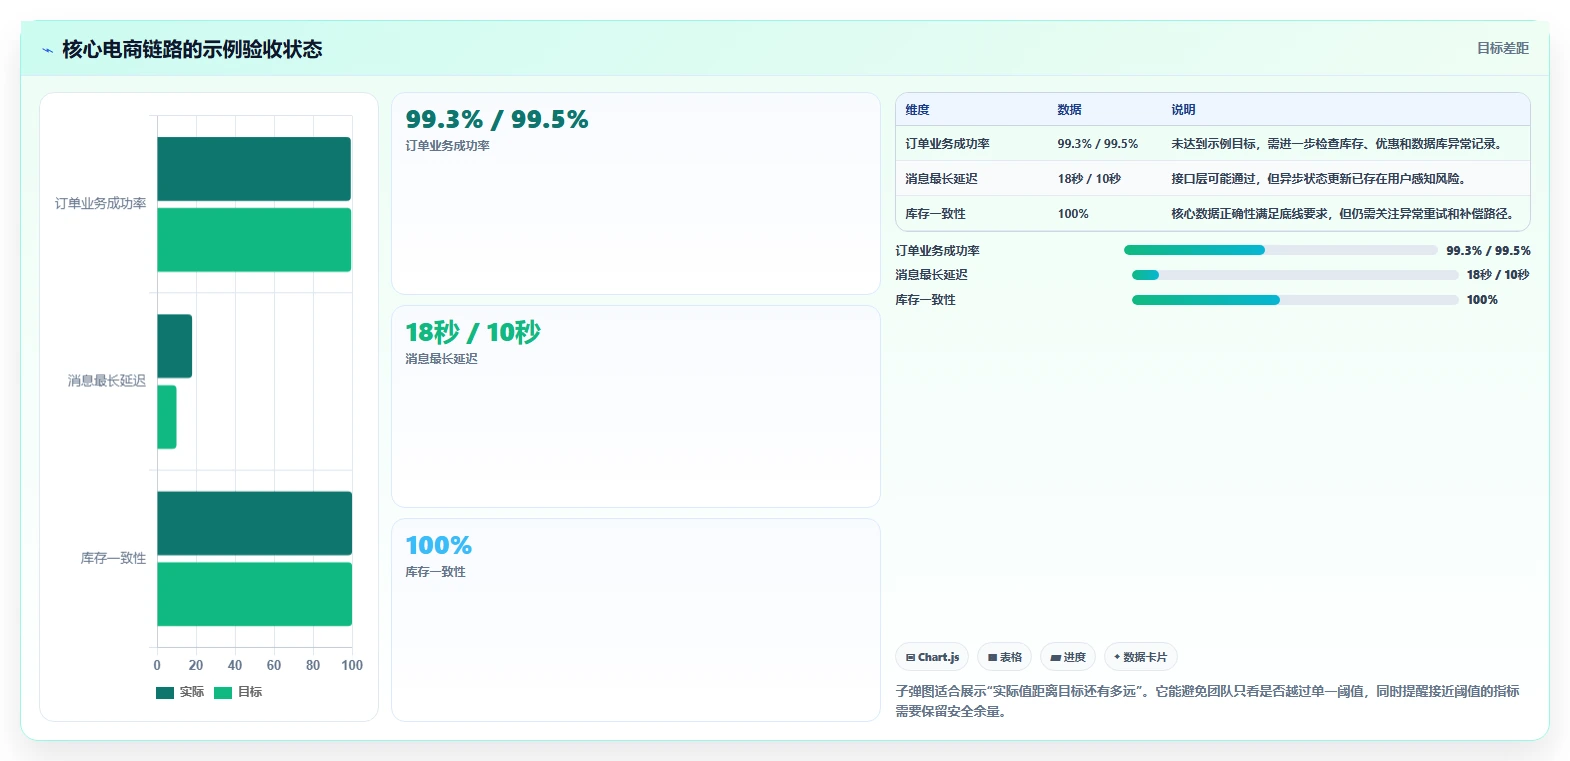Select the Chart.js tag chip
This screenshot has height=761, width=1570.
932,657
